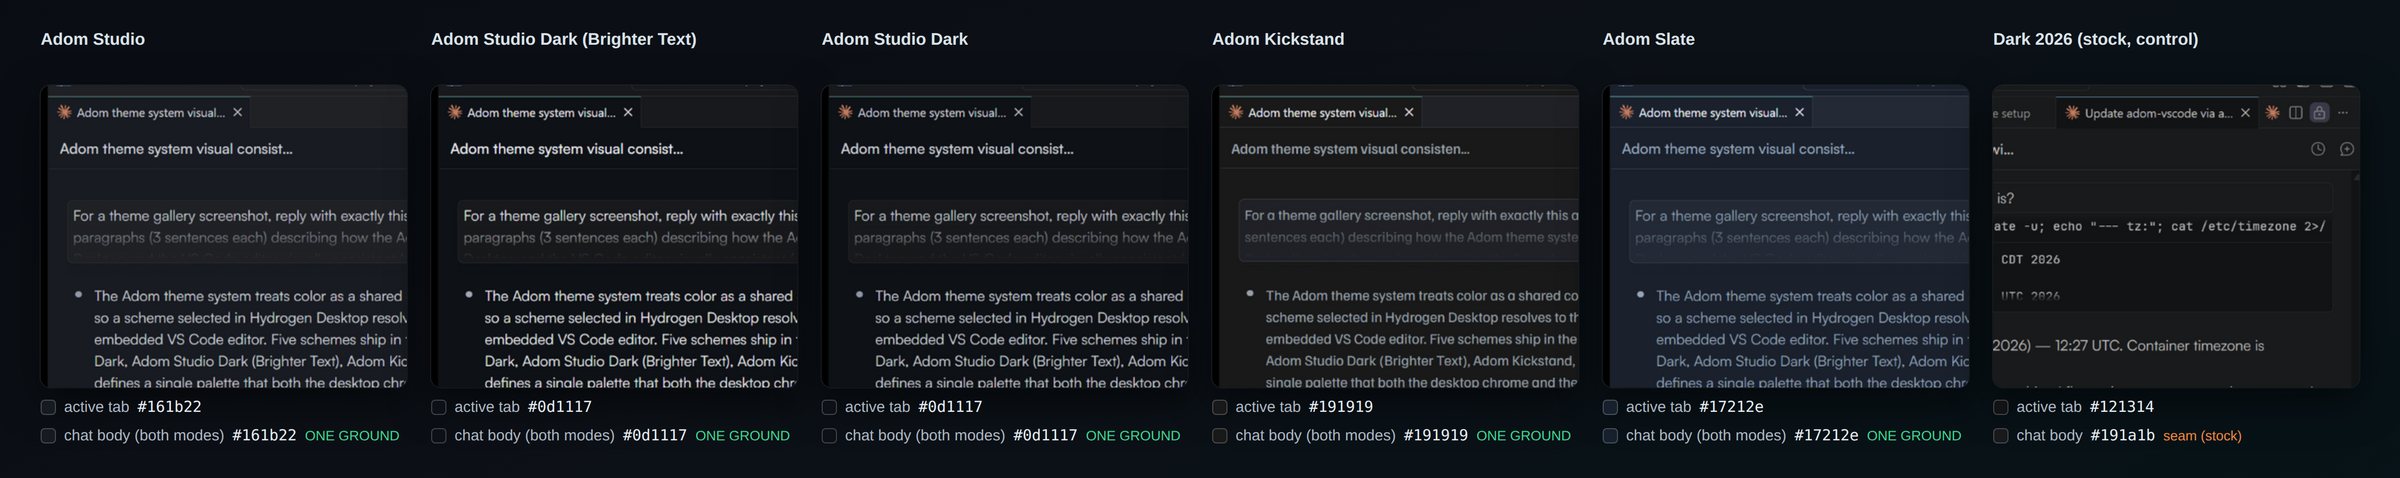The height and width of the screenshot is (478, 2400).
Task: Click the spark icon on Adom Studio Dark tab
Action: [846, 112]
